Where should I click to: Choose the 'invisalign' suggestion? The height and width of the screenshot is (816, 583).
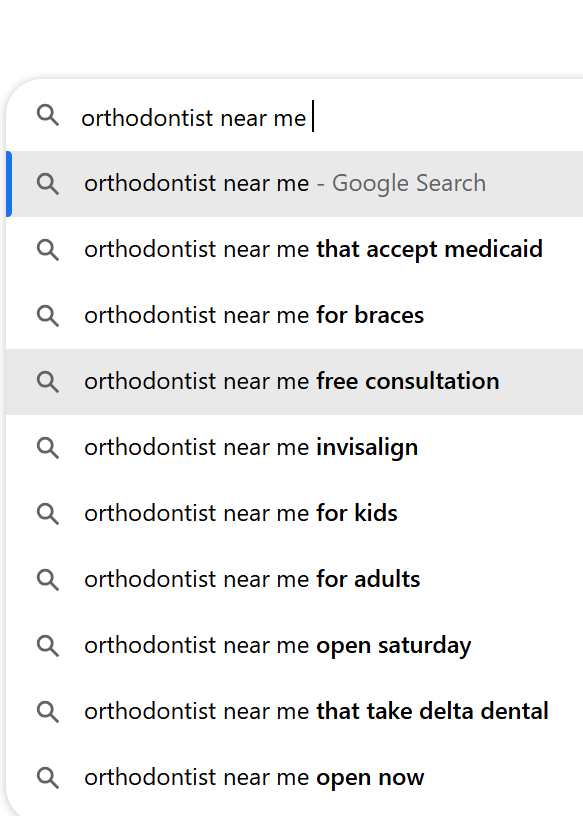click(295, 448)
